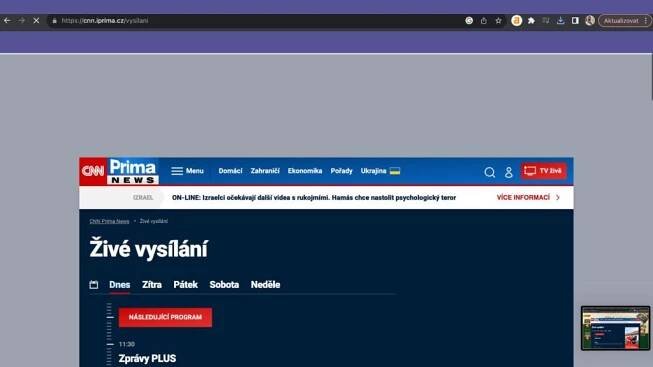Click the picture-in-picture preview thumbnail

coord(616,328)
